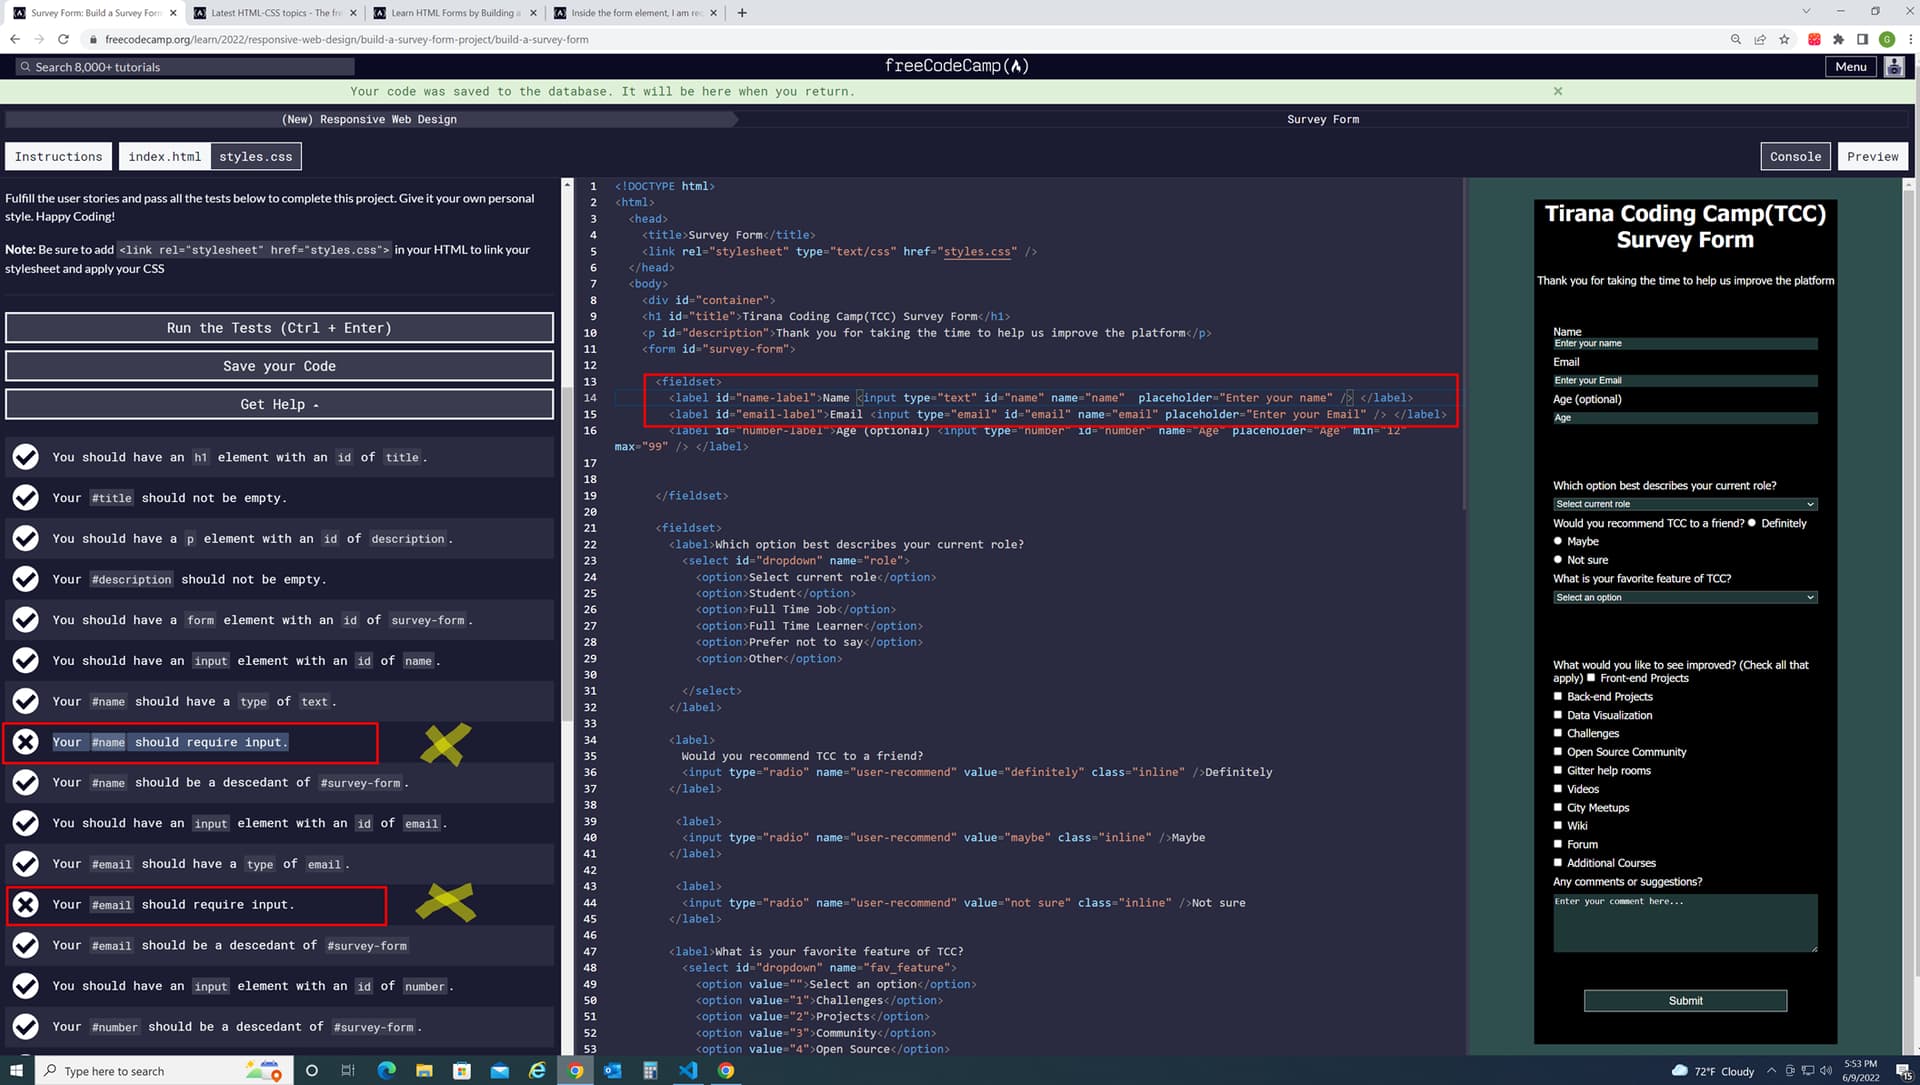1920x1085 pixels.
Task: Reload the page with browser refresh icon
Action: point(63,39)
